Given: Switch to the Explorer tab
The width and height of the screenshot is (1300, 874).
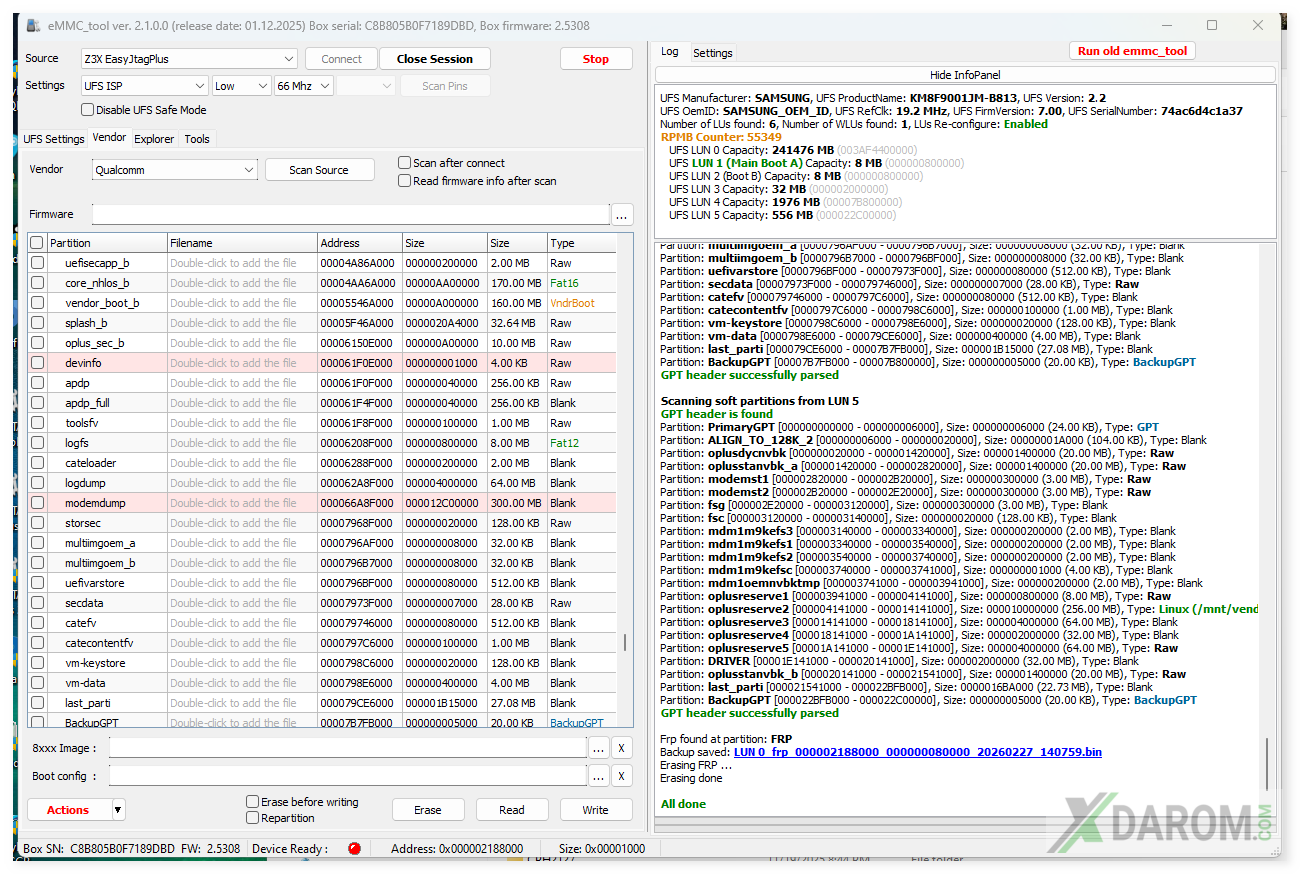Looking at the screenshot, I should point(154,139).
